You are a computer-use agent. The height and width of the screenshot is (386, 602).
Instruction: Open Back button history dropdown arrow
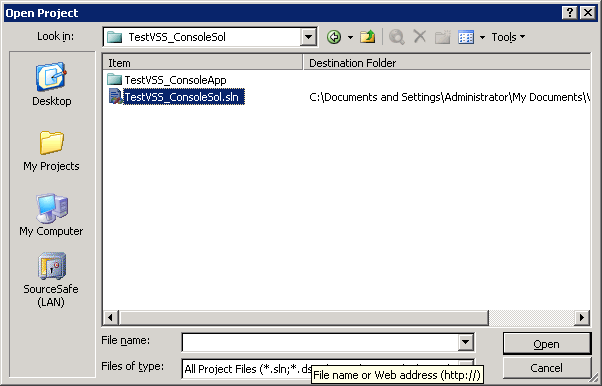tap(350, 37)
